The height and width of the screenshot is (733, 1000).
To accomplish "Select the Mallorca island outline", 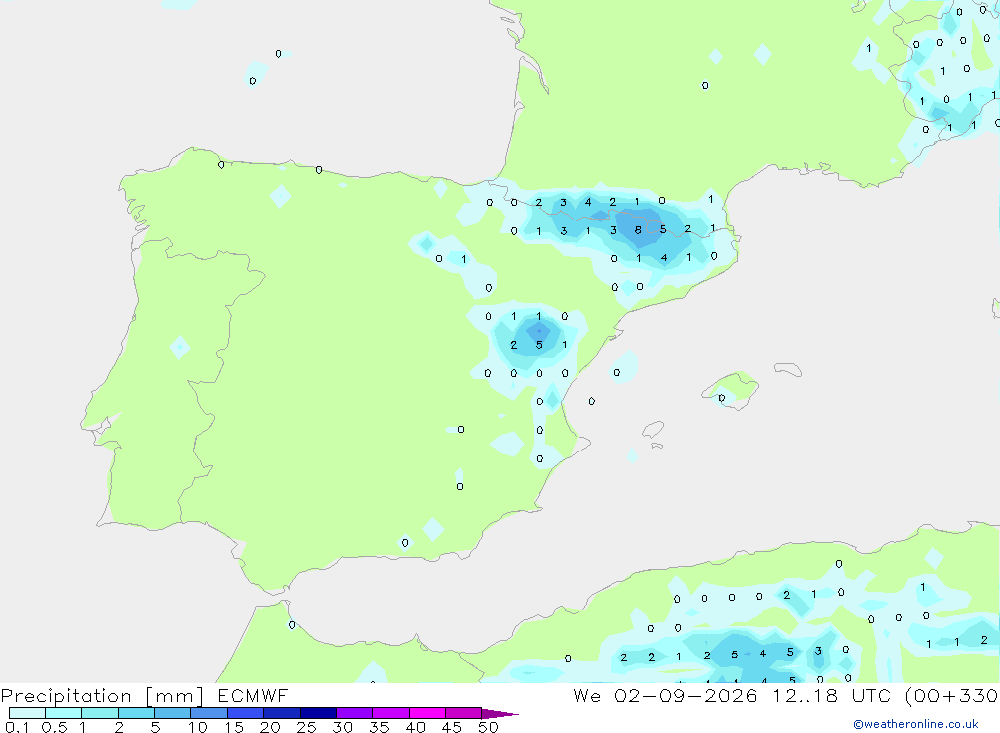I will coord(730,390).
